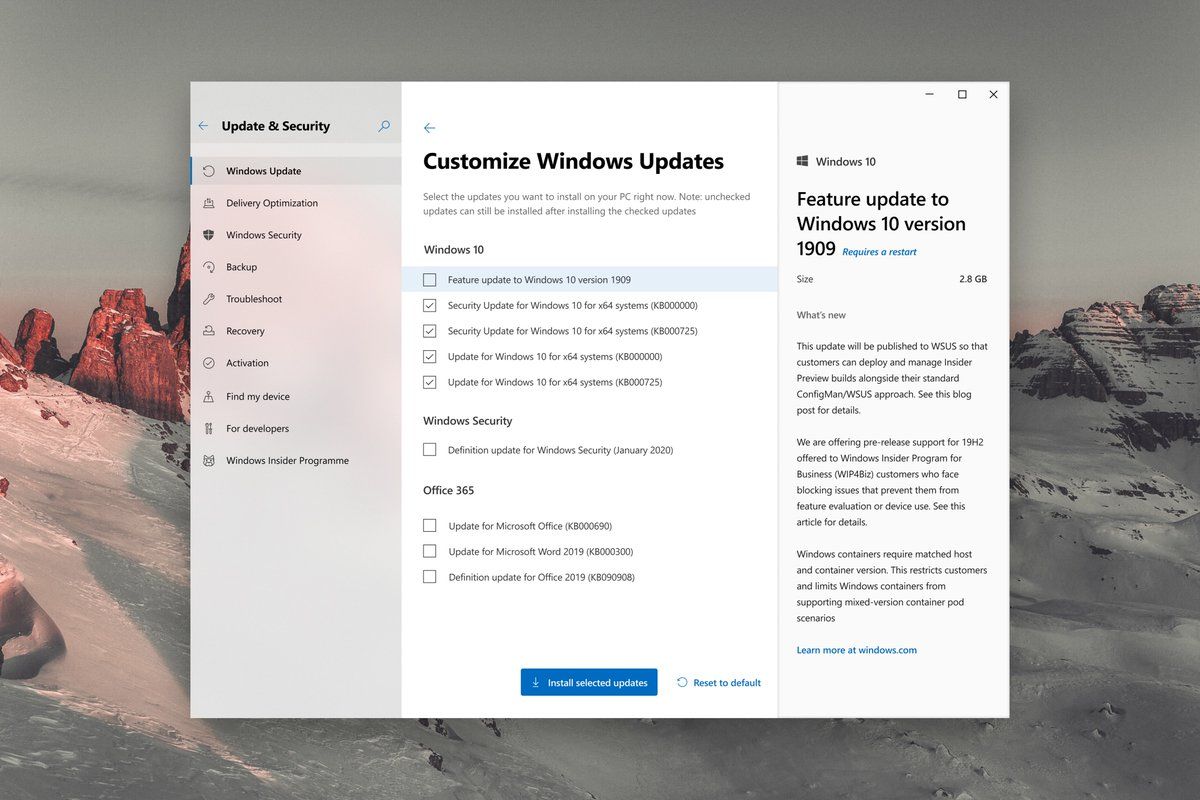Click Install selected updates button

point(589,682)
